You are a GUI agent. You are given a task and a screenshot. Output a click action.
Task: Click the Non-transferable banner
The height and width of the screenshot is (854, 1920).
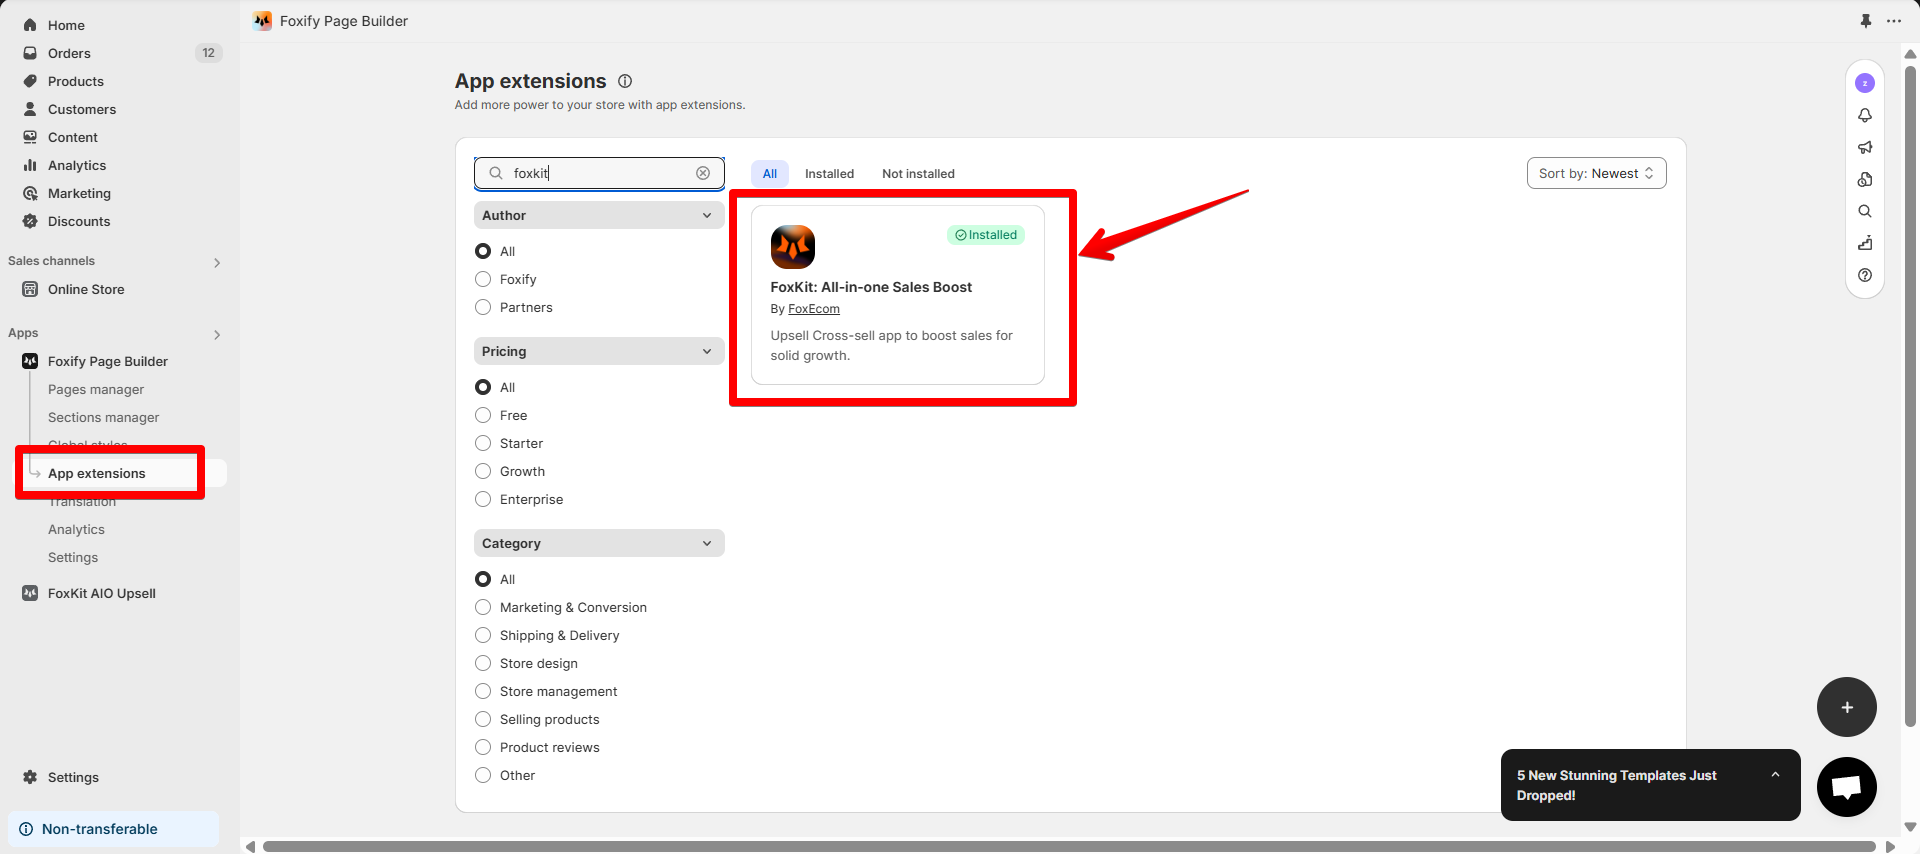click(x=113, y=829)
